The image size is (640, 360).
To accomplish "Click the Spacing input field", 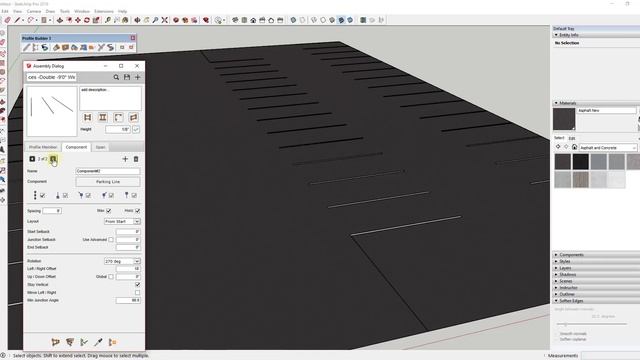I will [52, 211].
